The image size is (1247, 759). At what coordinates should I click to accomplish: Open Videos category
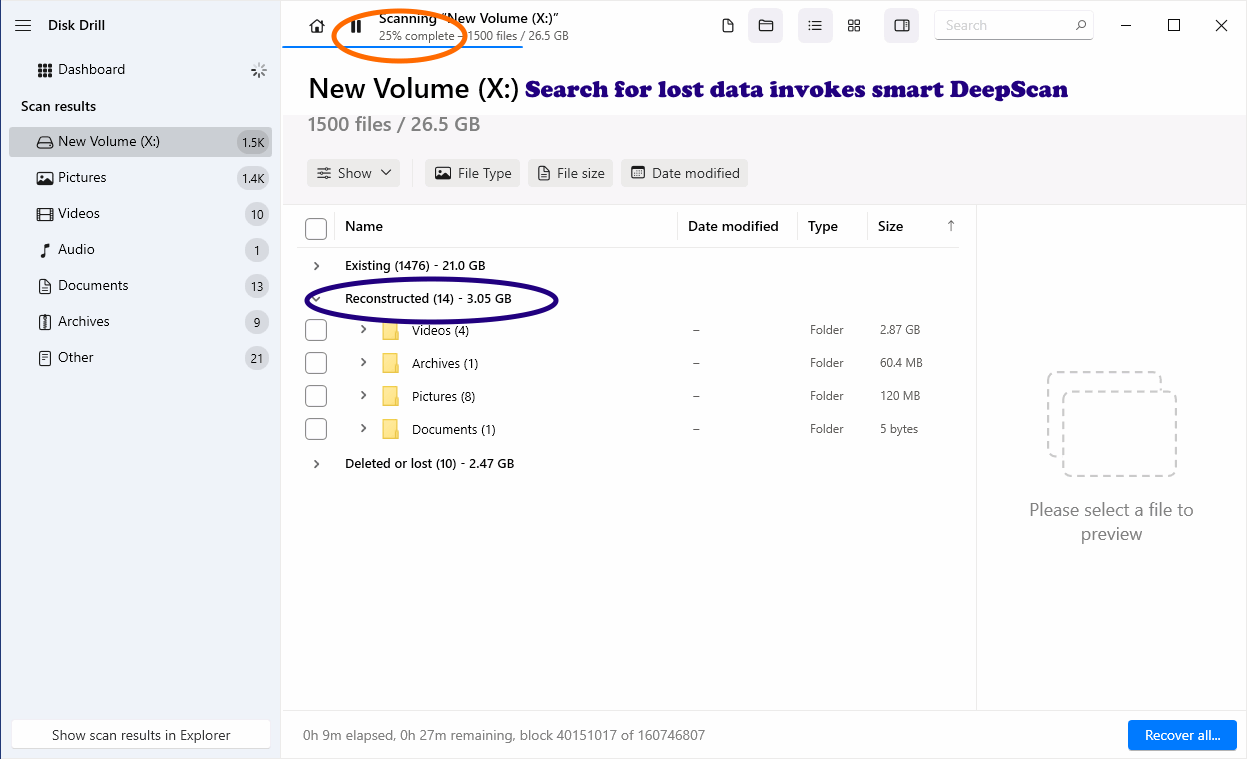(140, 214)
